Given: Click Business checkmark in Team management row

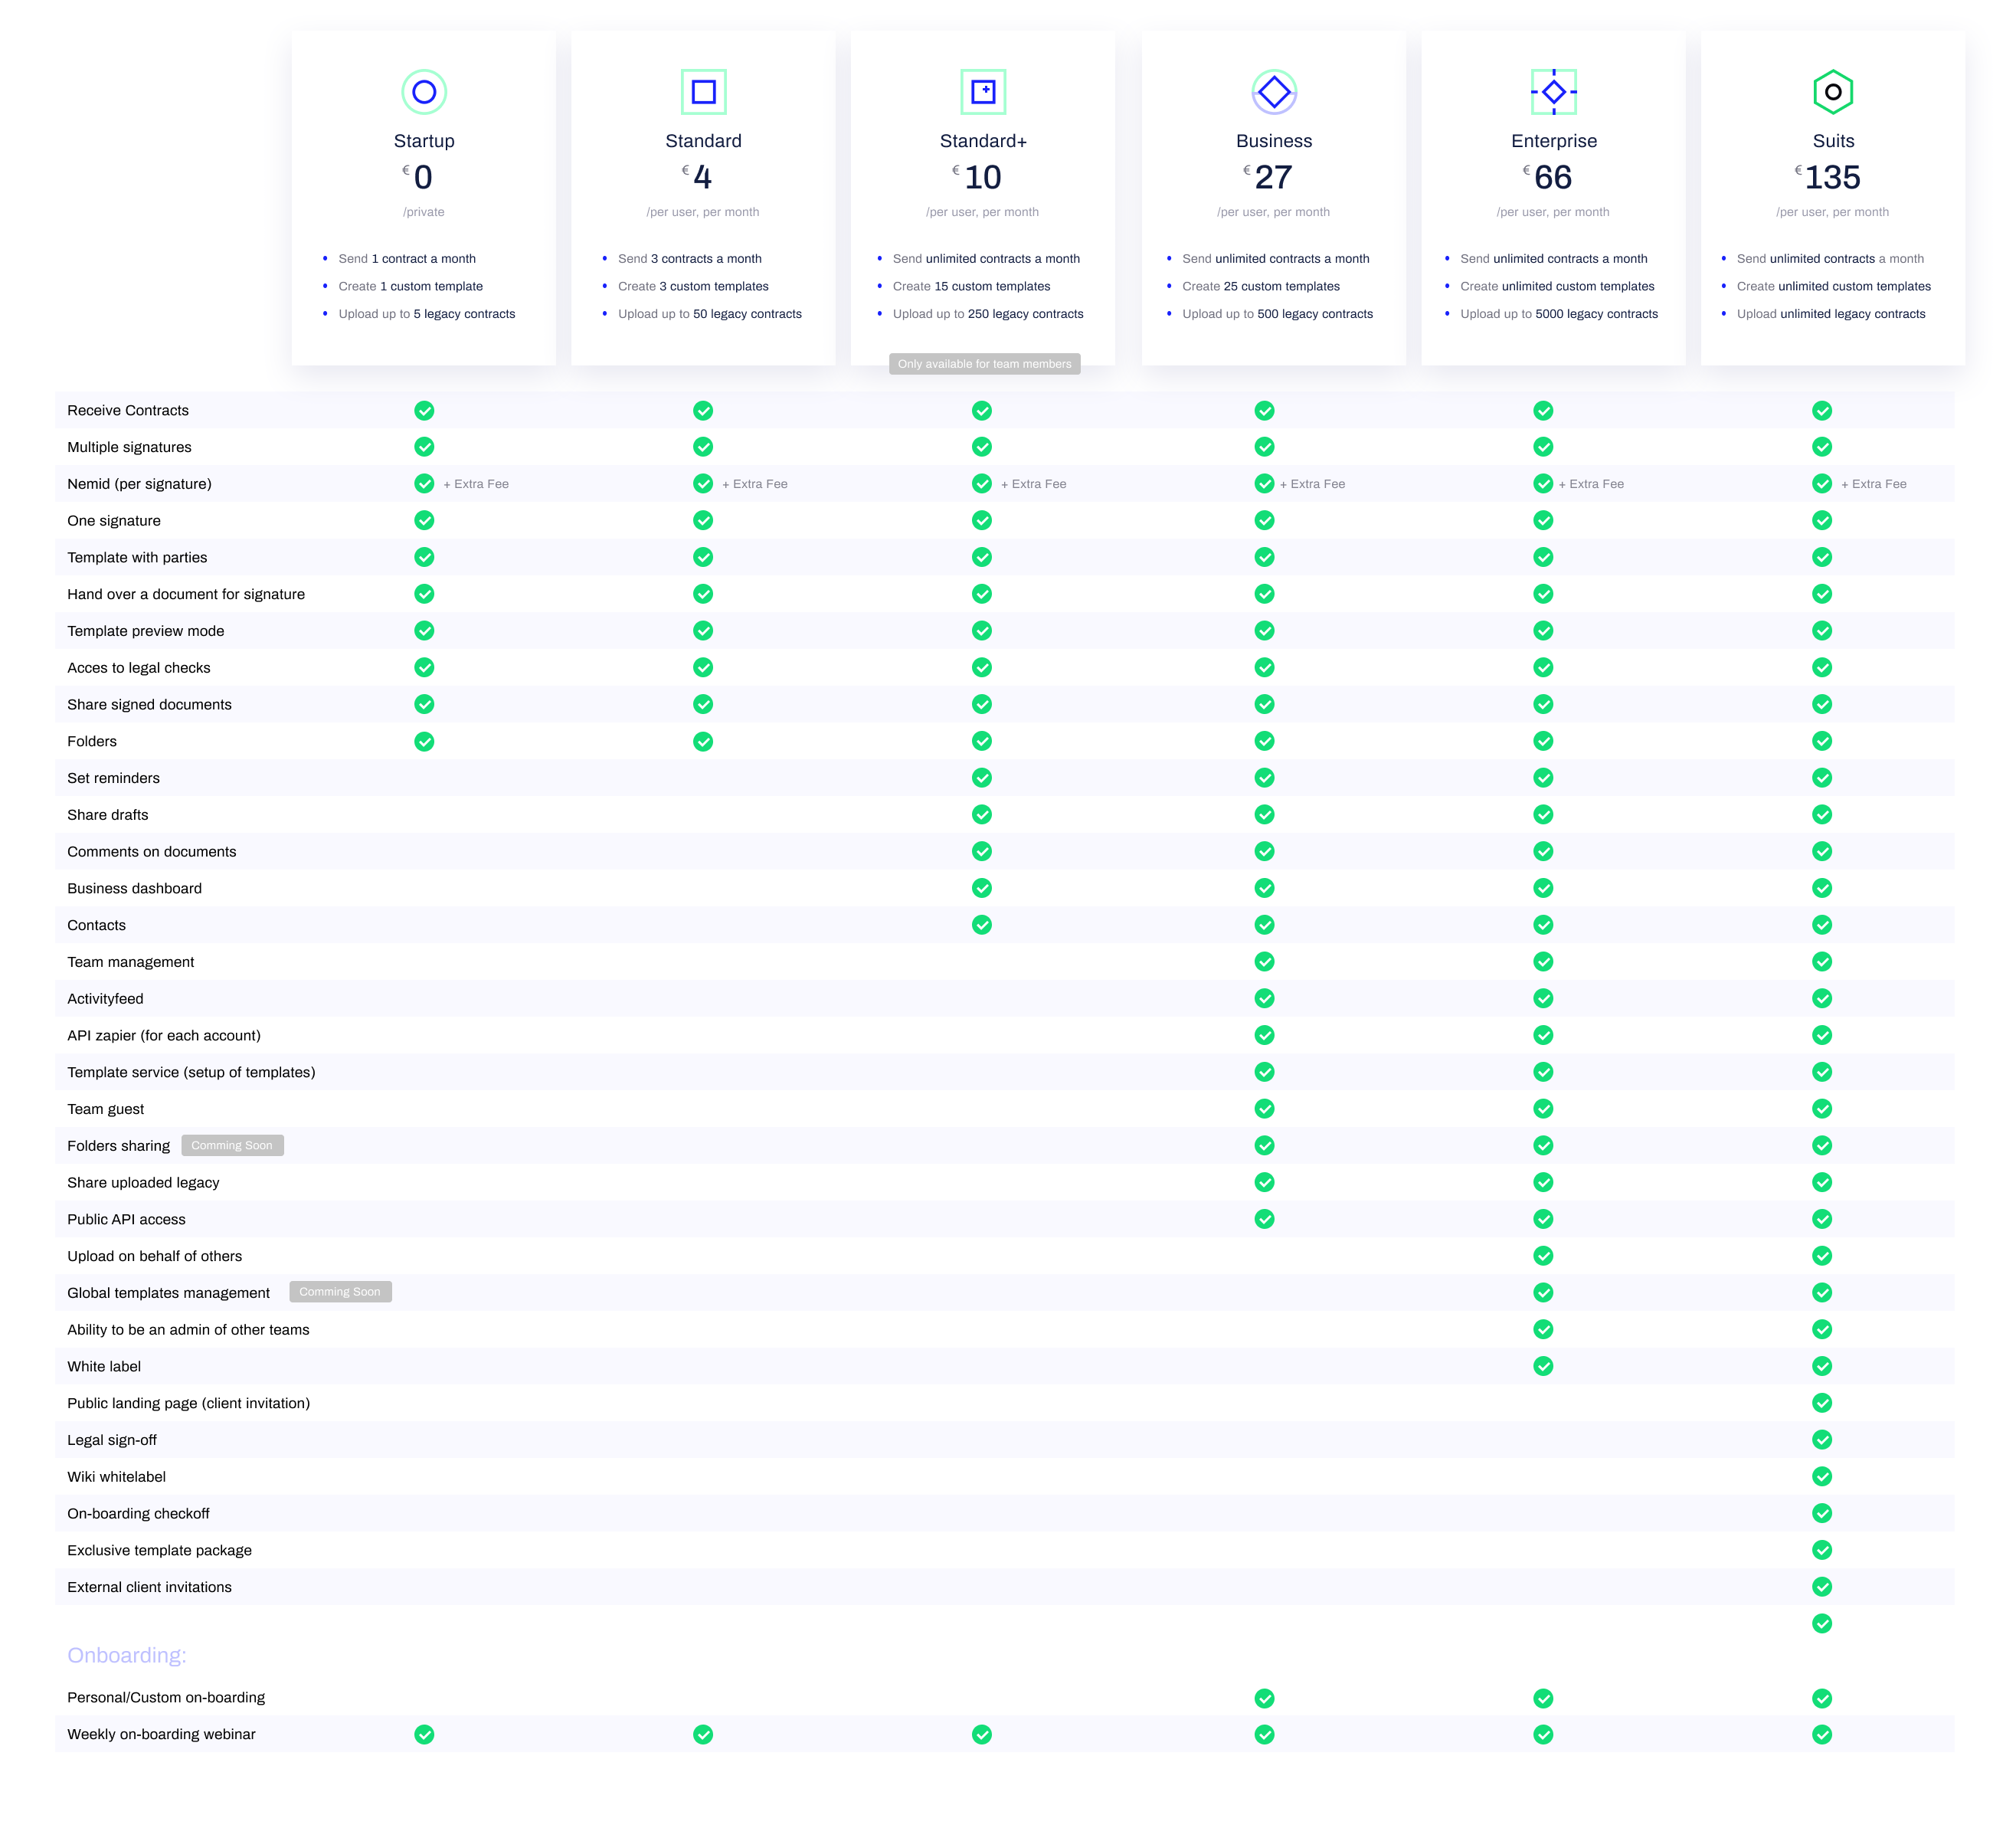Looking at the screenshot, I should coord(1264,962).
